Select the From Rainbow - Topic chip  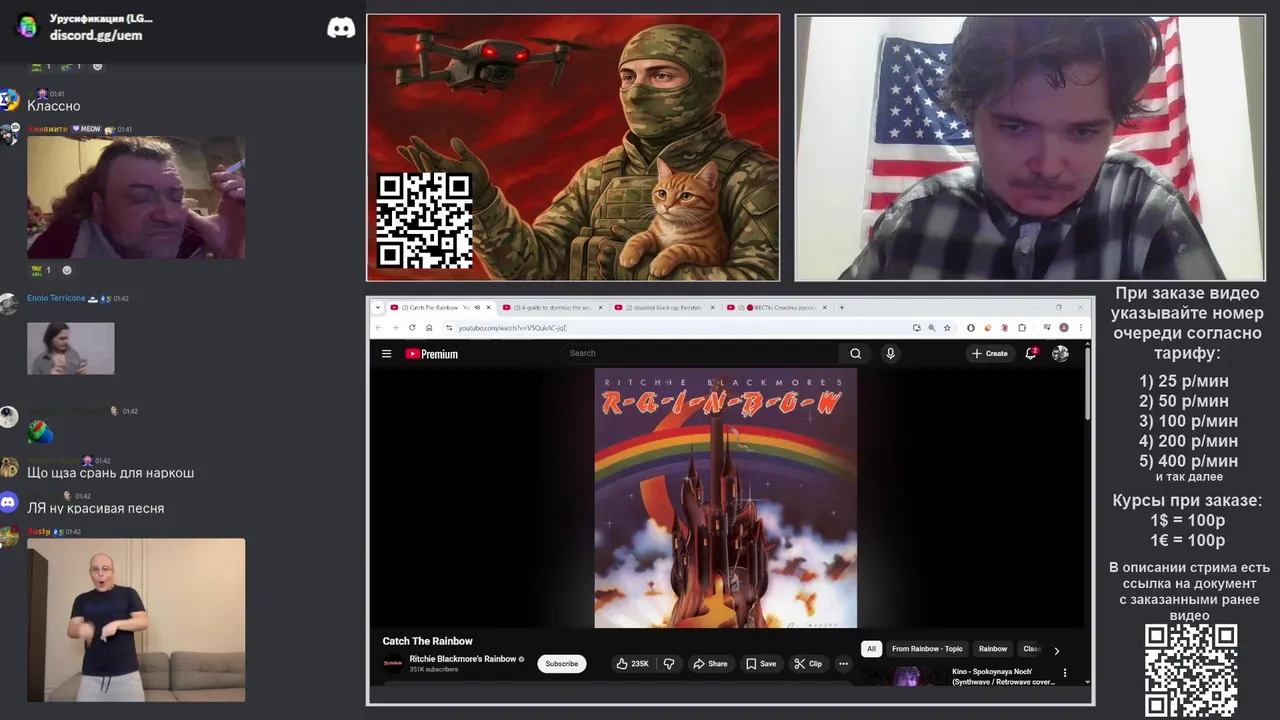click(x=927, y=649)
